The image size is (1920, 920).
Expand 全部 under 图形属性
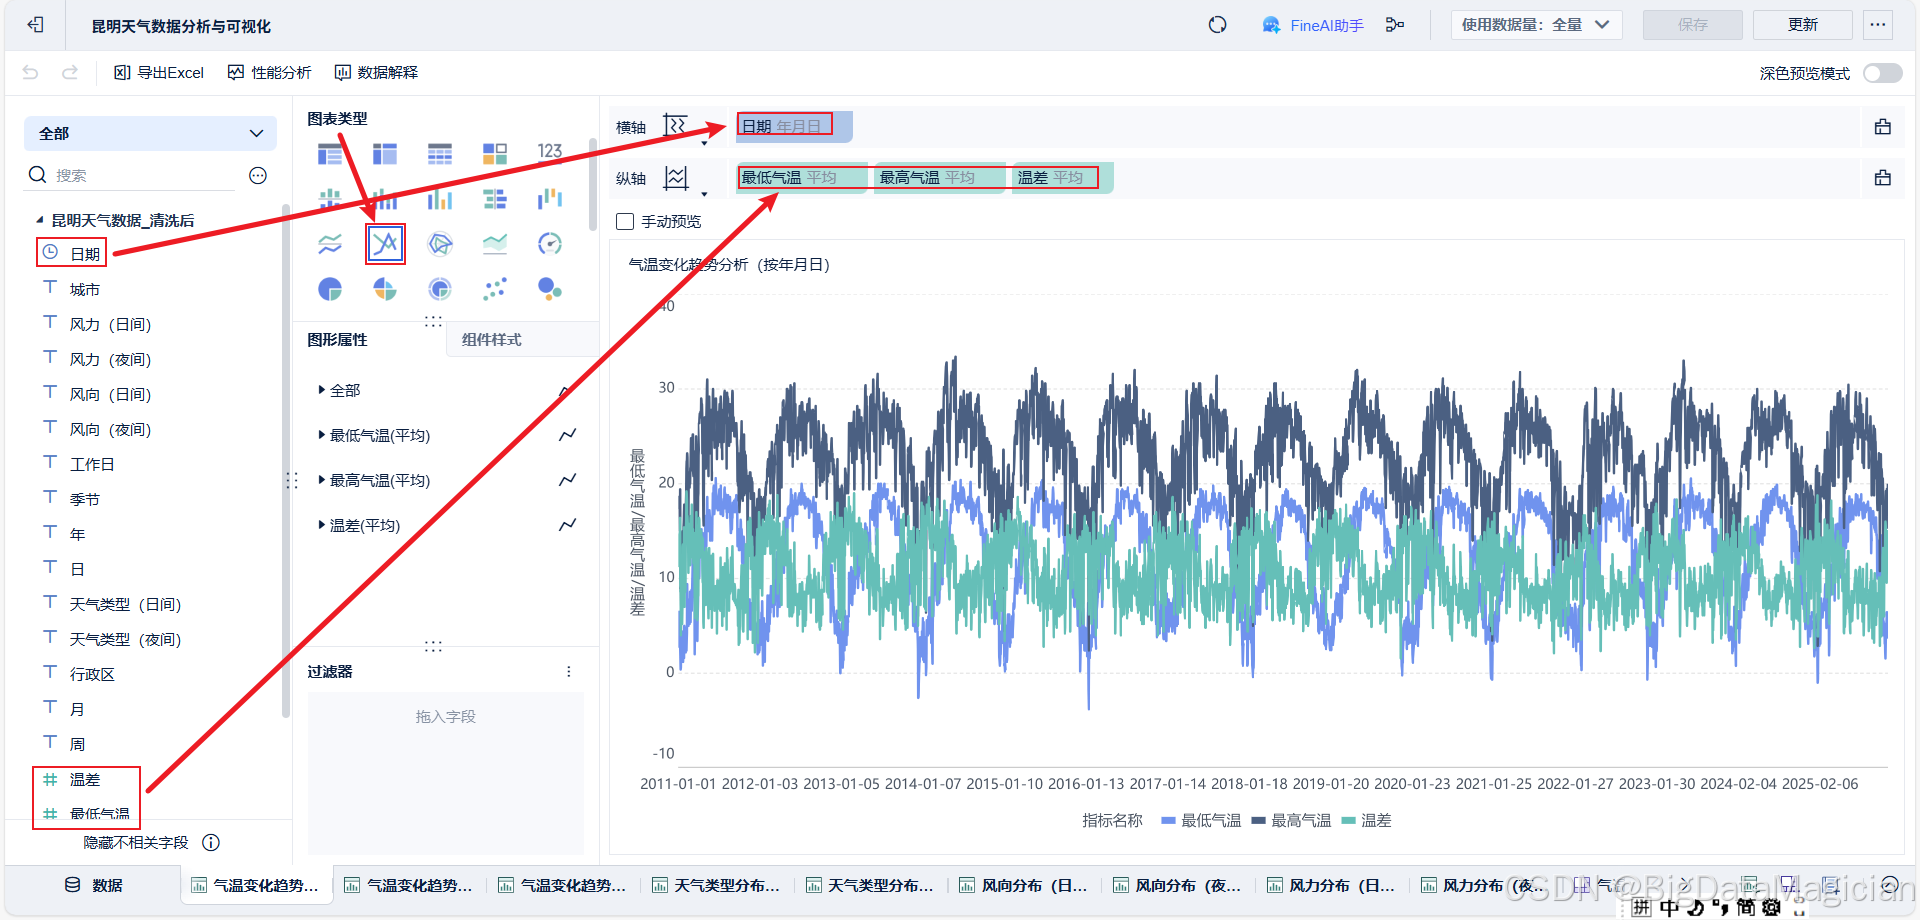point(321,390)
